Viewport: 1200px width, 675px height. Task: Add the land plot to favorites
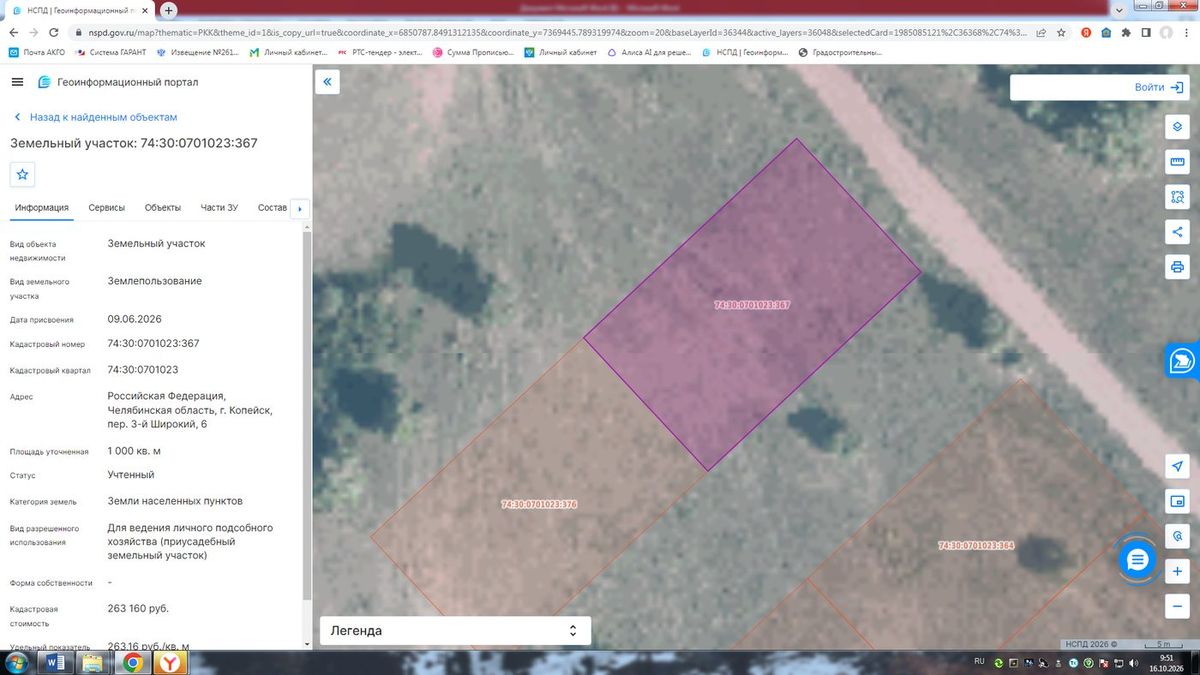[23, 174]
